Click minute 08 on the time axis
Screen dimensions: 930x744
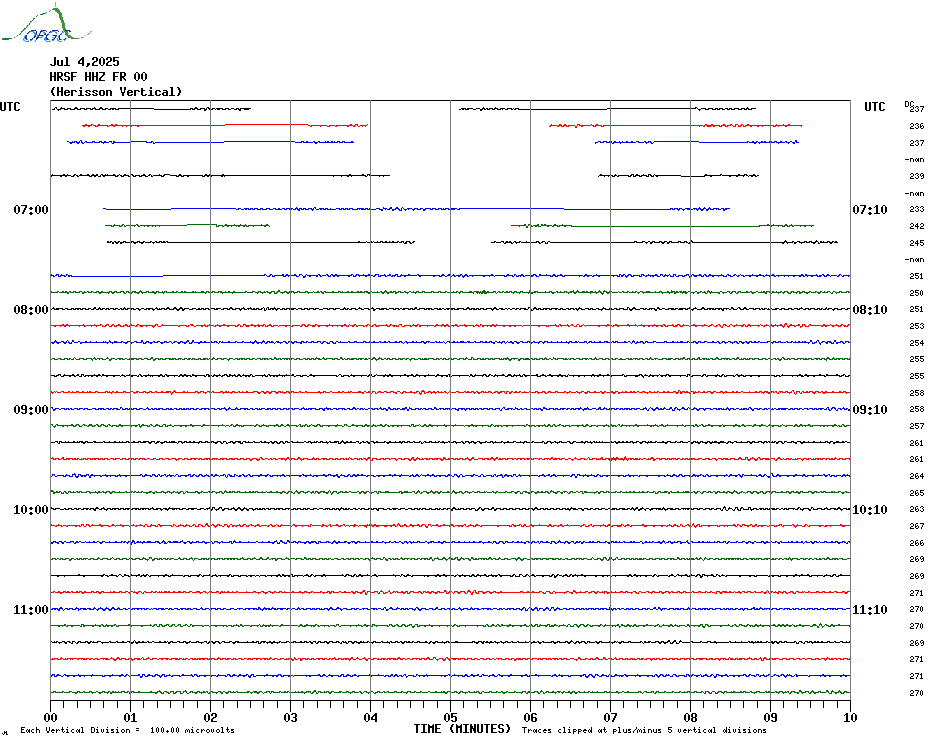point(690,717)
